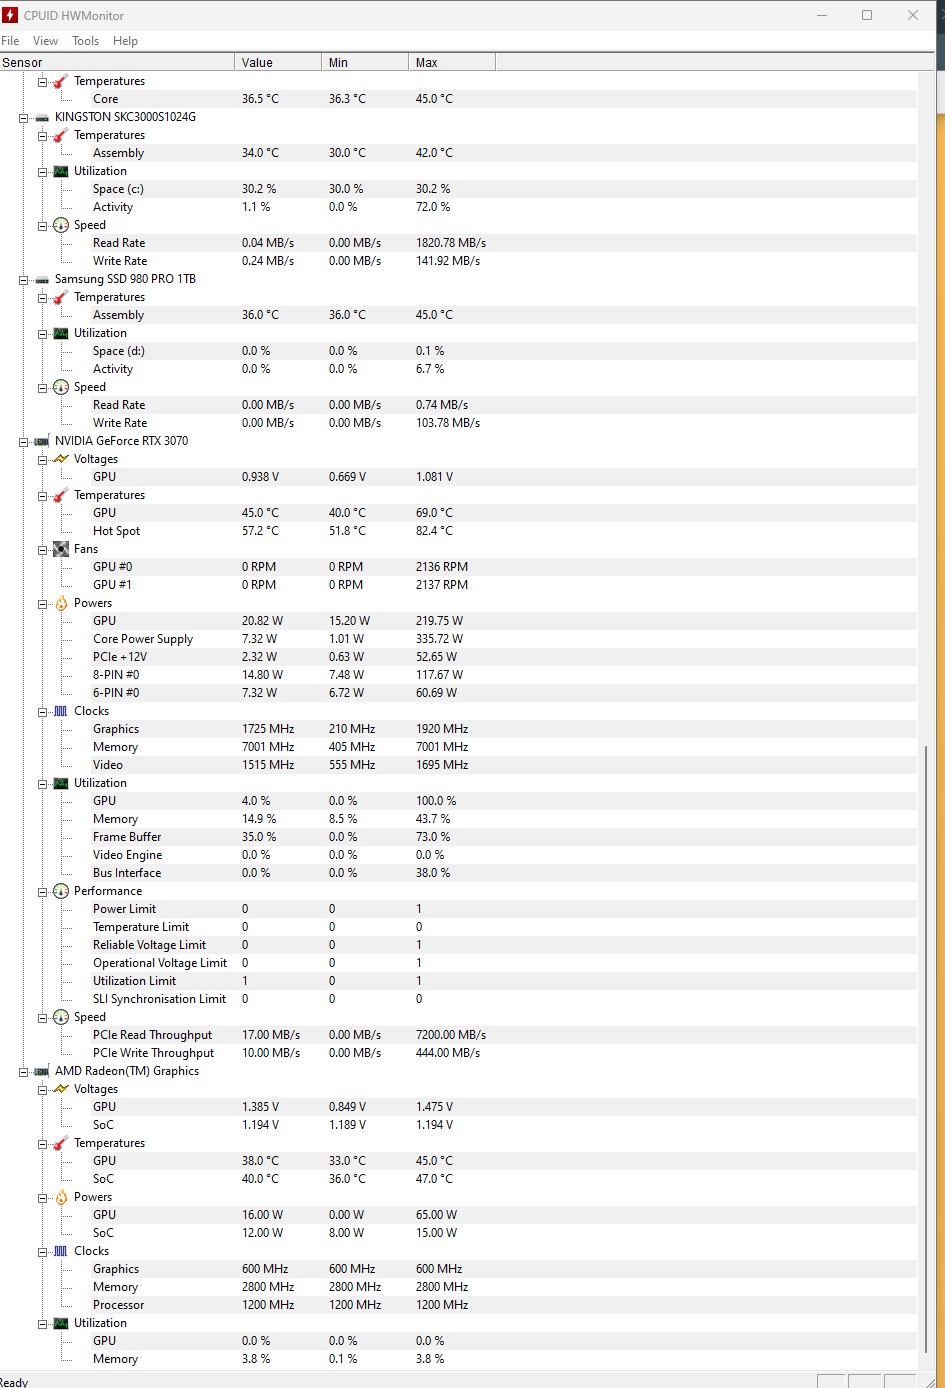Select the Hot Spot temperature row

click(458, 531)
